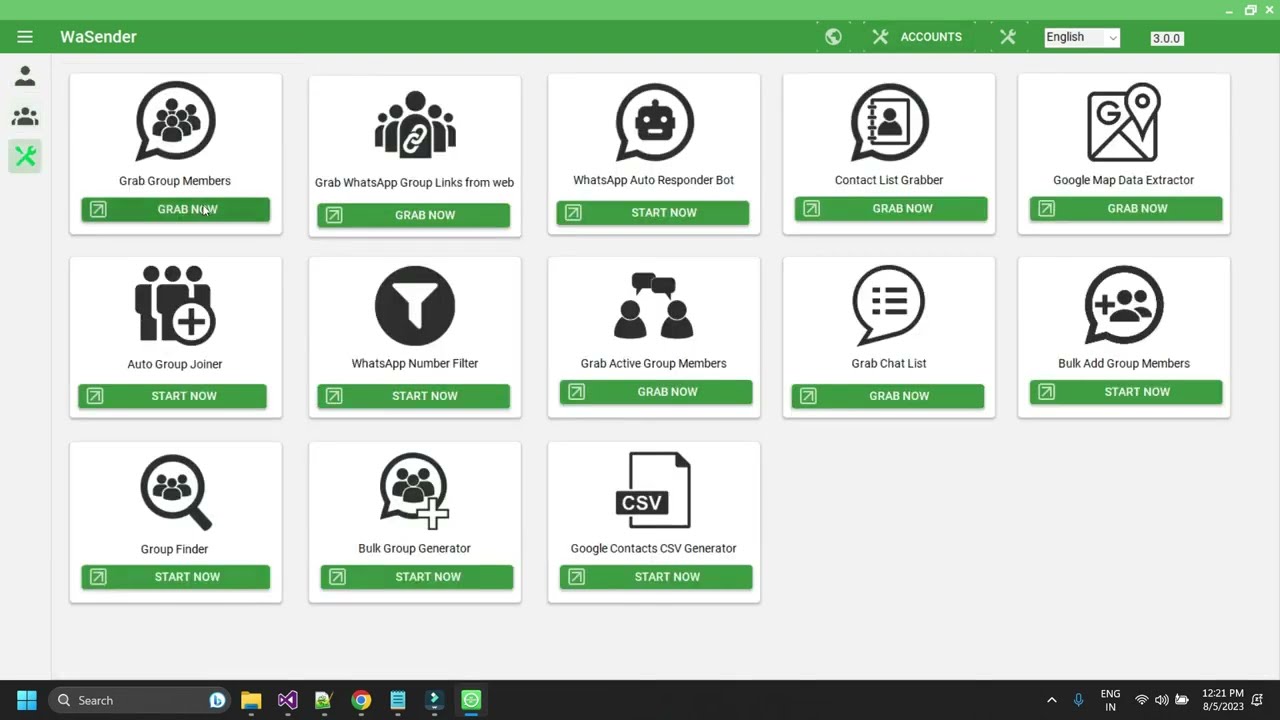Click START NOW under Bulk Group Generator
1280x720 pixels.
click(x=417, y=577)
